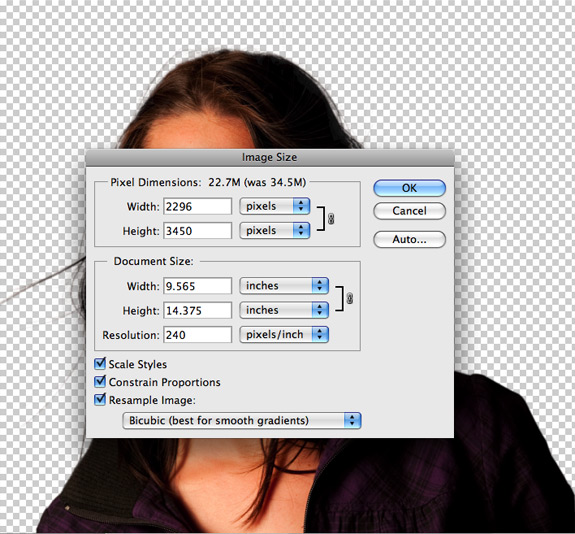Toggle Constrain Proportions checkbox

[x=100, y=381]
